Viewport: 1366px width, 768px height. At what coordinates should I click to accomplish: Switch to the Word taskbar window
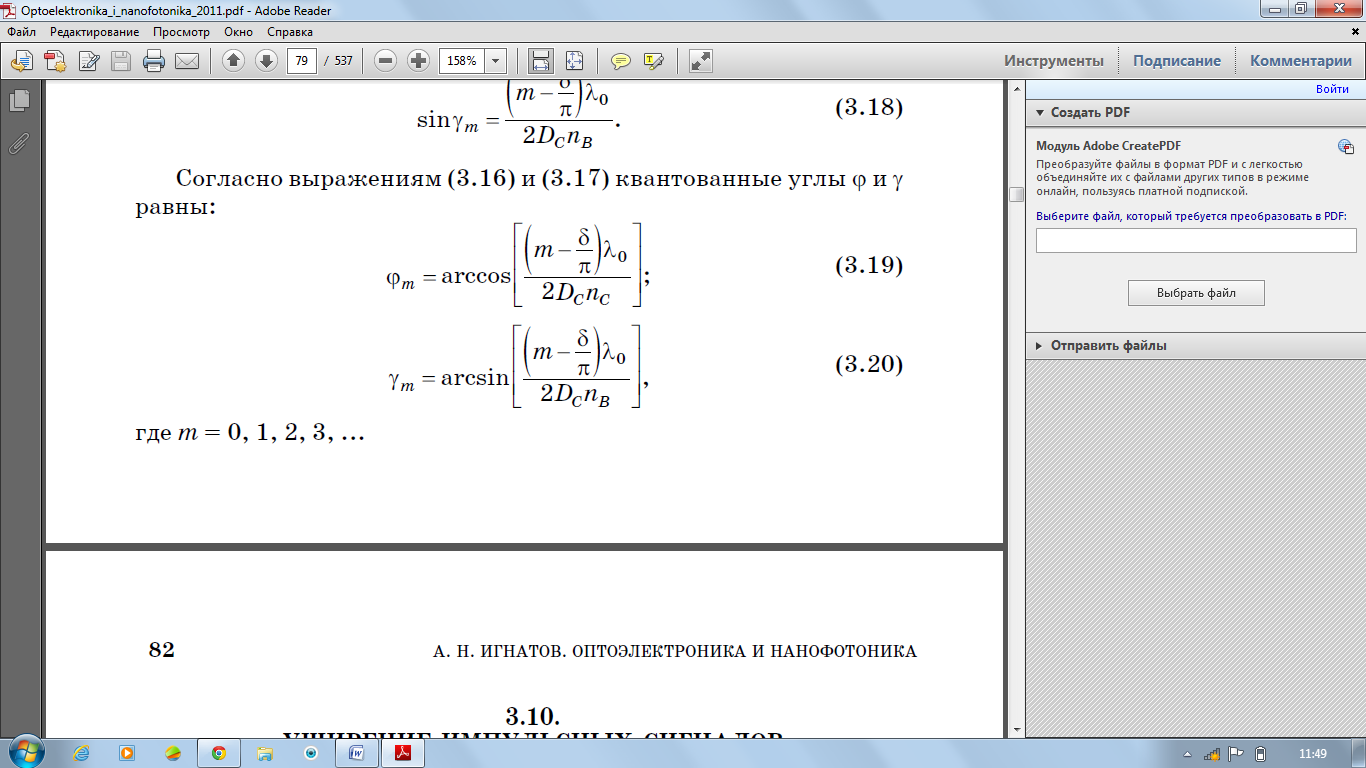(x=357, y=753)
